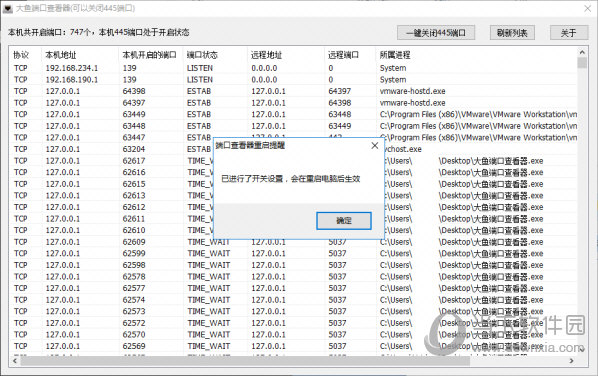Click the 本机共开启端口 status text
Viewport: 598px width, 376px height.
coord(98,32)
